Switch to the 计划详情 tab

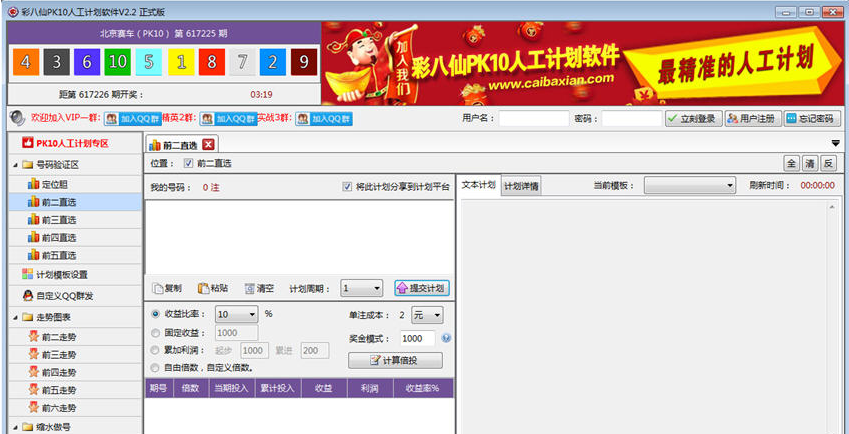click(x=521, y=186)
